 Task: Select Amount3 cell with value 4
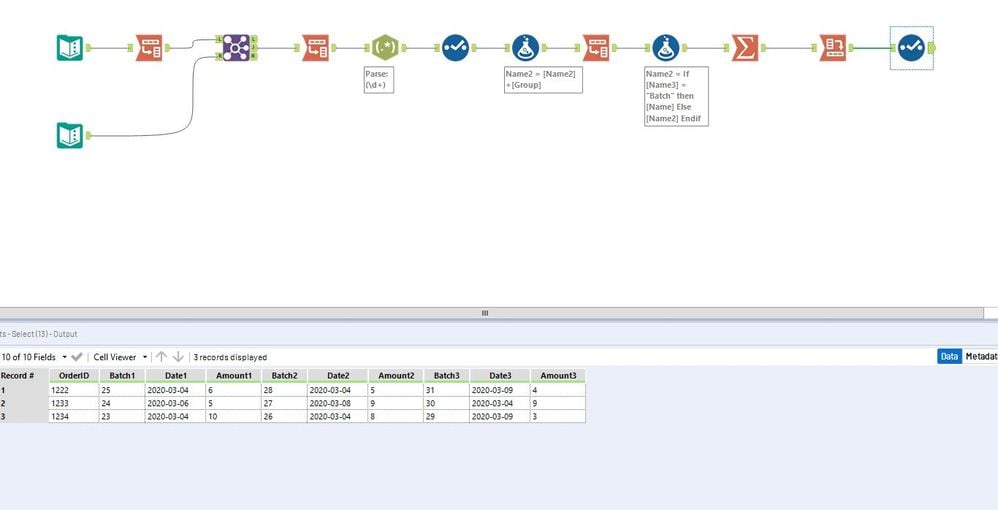[x=558, y=390]
